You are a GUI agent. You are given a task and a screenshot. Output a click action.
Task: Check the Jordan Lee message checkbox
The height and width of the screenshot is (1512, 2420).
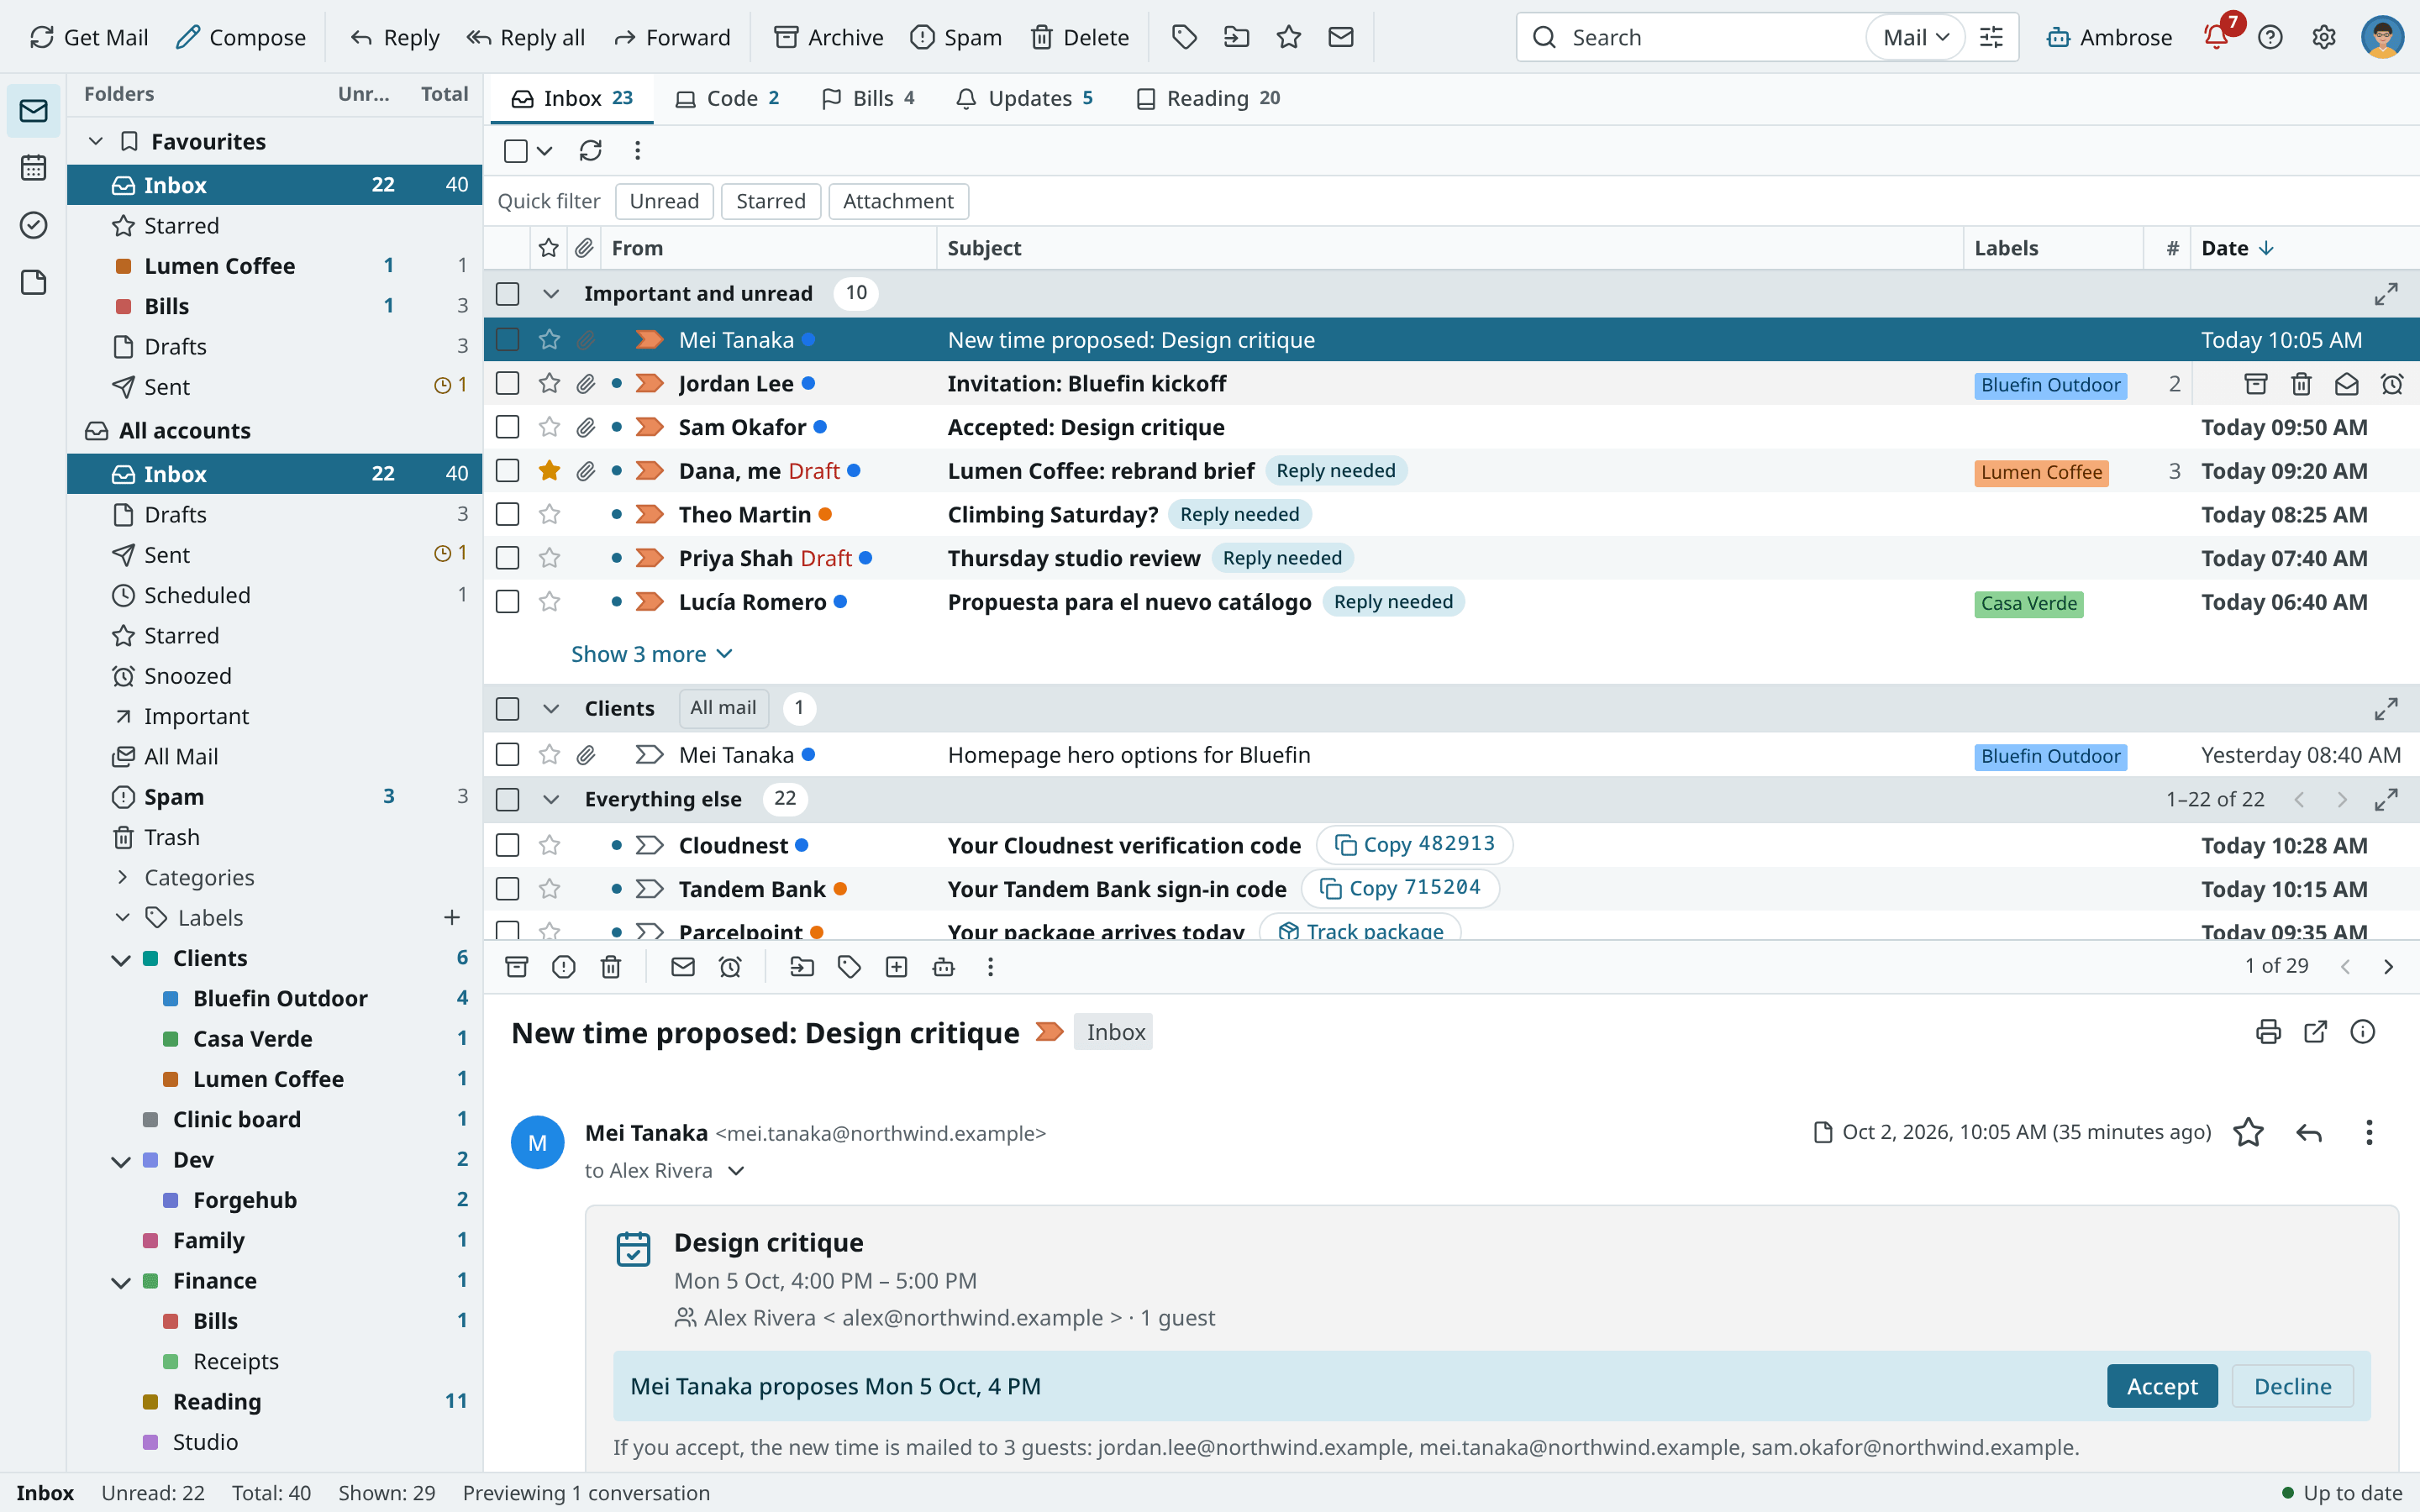(x=508, y=384)
